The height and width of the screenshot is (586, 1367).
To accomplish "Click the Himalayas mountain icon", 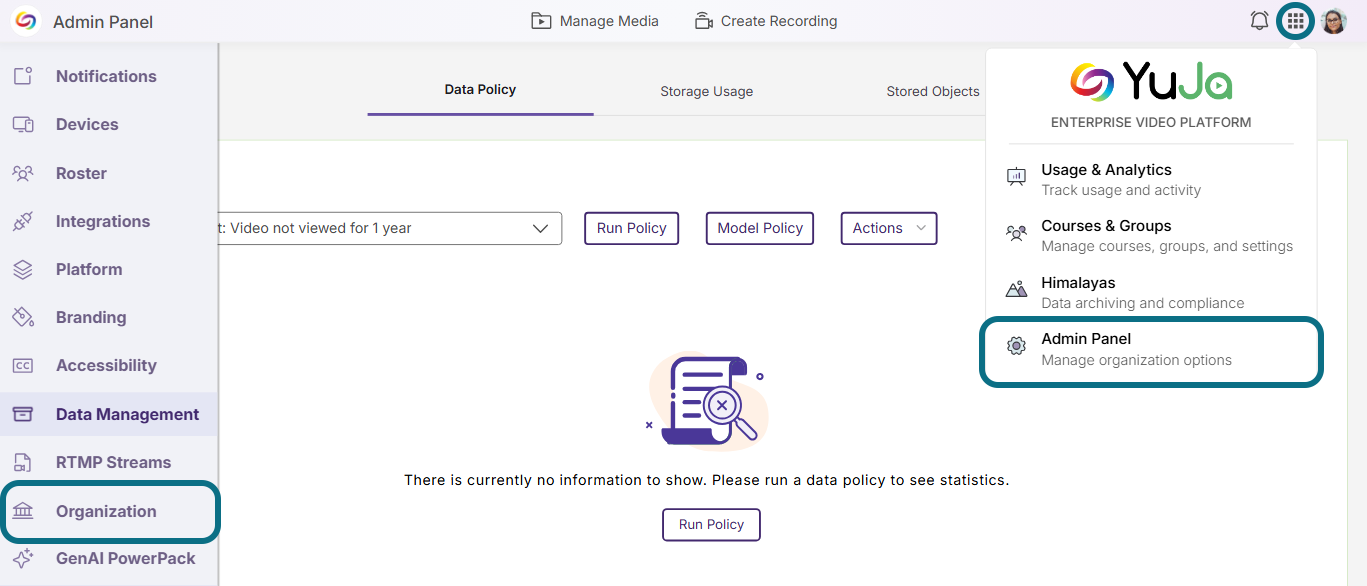I will pyautogui.click(x=1016, y=290).
